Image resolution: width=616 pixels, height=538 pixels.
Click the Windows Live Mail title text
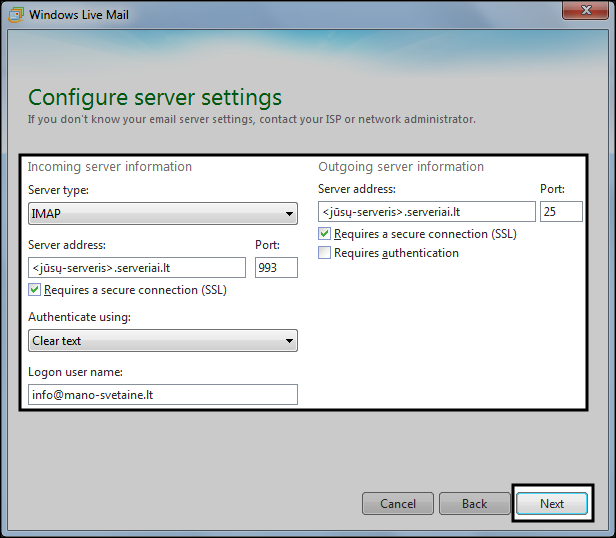click(78, 15)
